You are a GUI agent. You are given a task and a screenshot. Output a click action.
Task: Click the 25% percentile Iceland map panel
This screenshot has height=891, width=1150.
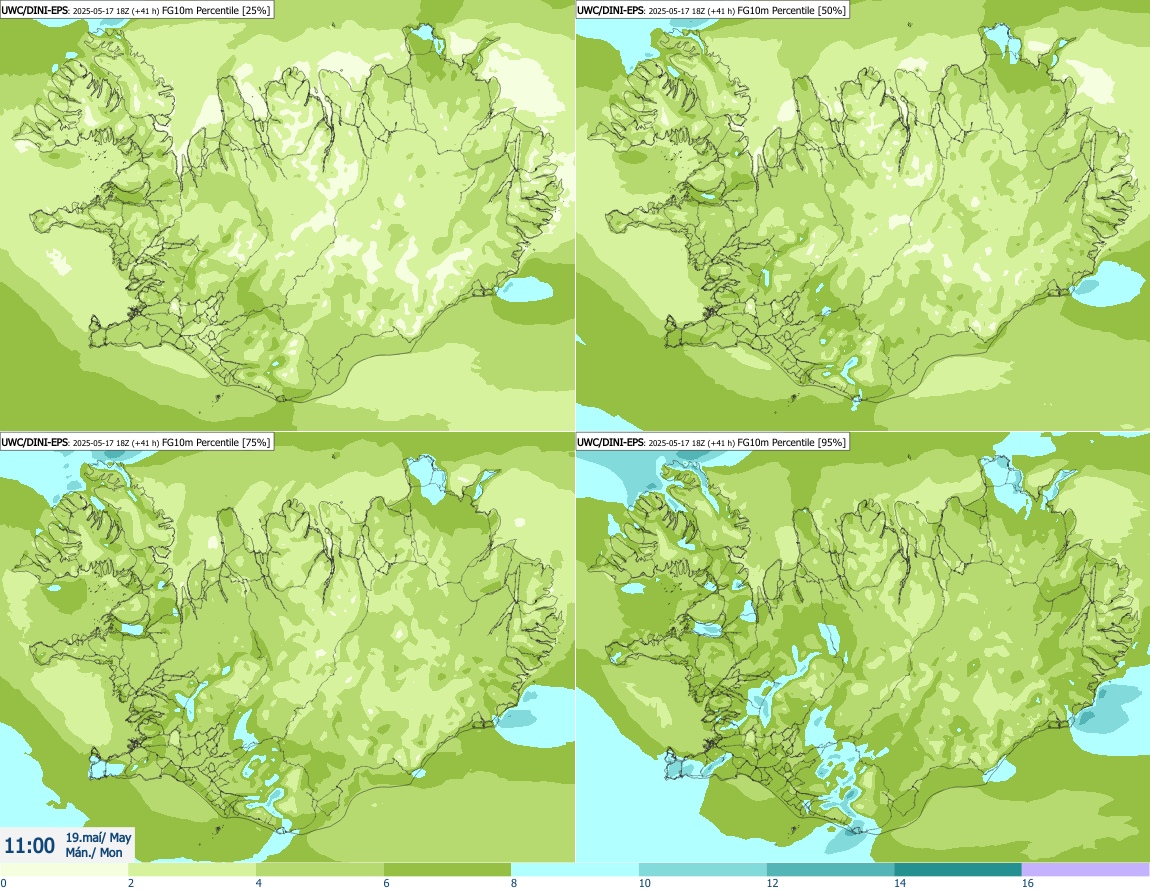pyautogui.click(x=287, y=215)
